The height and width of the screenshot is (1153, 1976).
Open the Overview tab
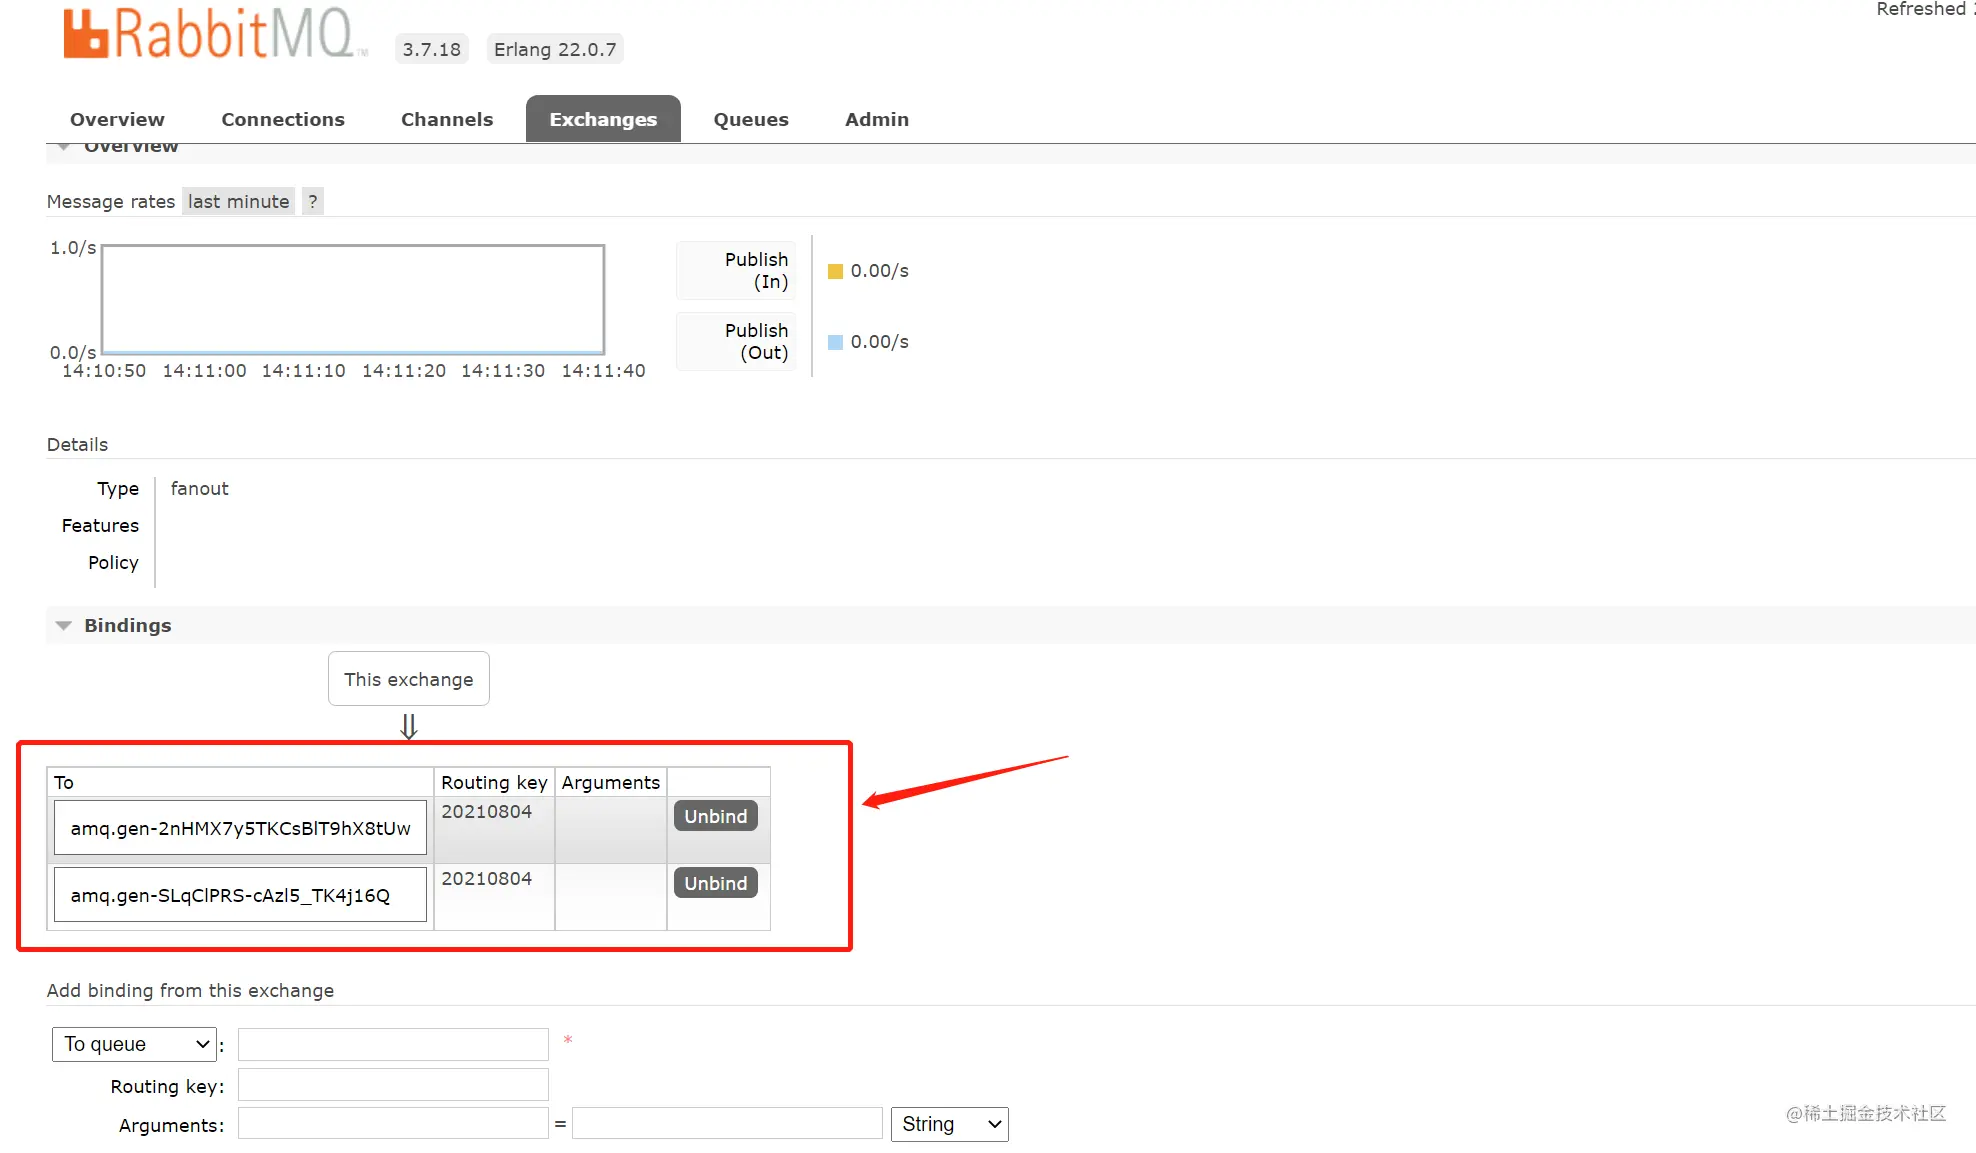coord(117,119)
